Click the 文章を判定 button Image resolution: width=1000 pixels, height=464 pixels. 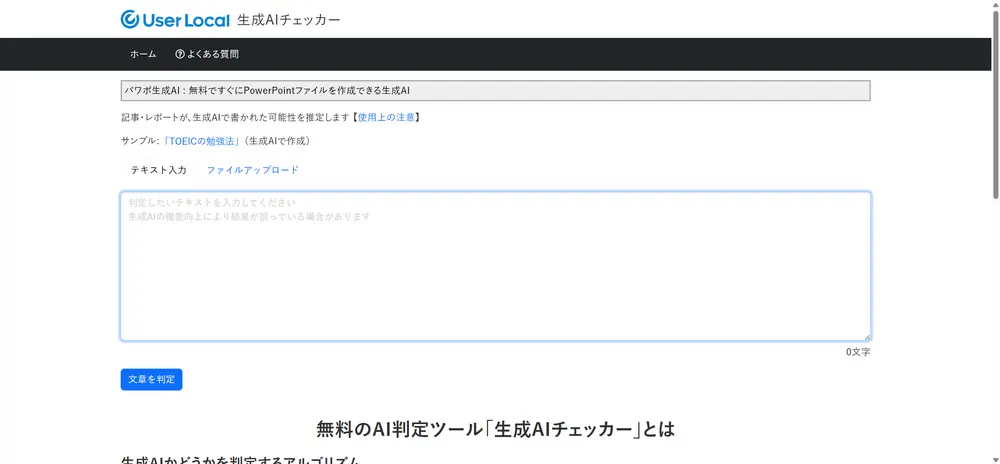(x=151, y=379)
